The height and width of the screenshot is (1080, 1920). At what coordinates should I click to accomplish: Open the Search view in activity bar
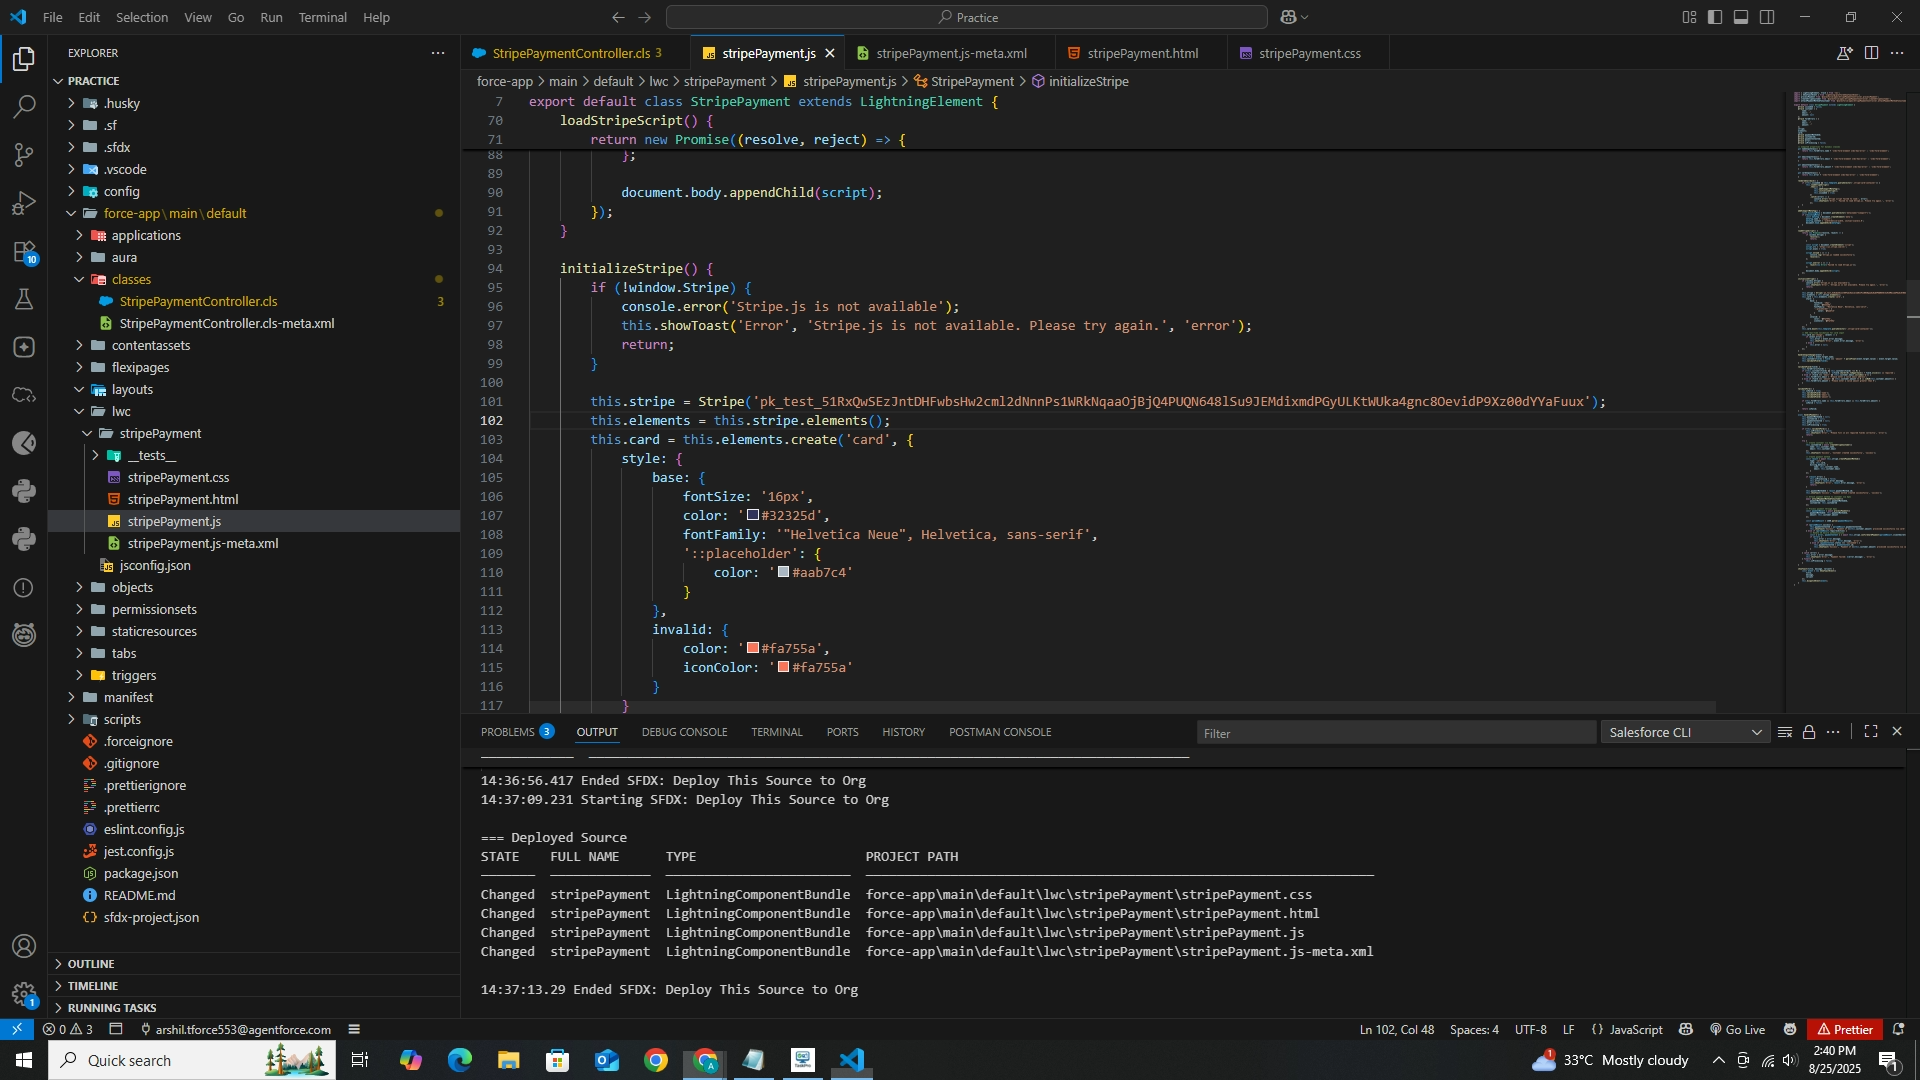click(24, 107)
